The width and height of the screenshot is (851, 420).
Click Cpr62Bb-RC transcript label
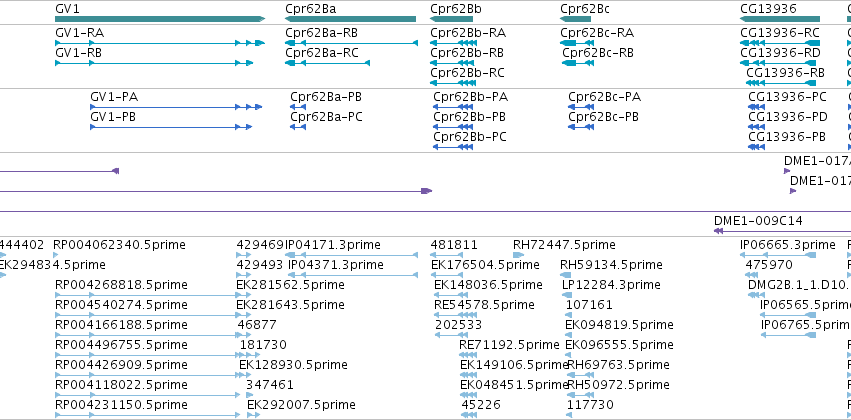point(467,73)
